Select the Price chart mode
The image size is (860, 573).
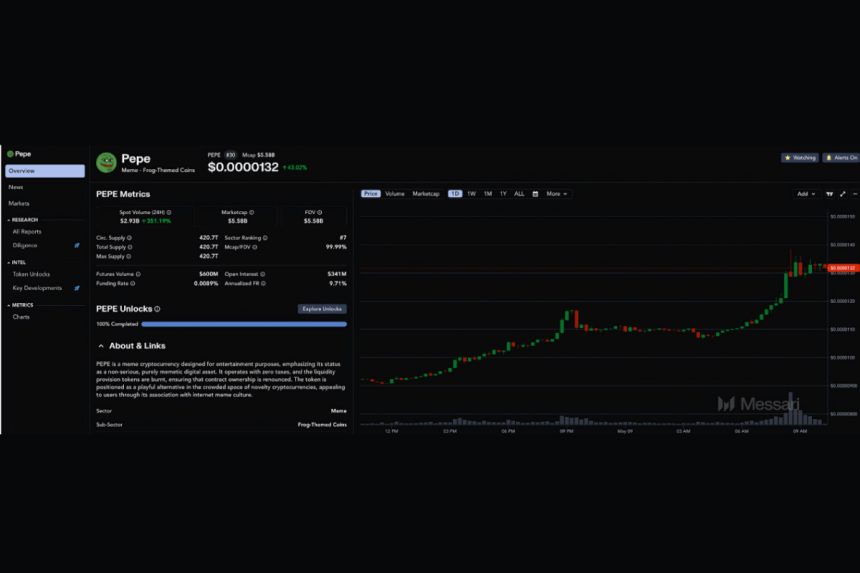[x=371, y=194]
